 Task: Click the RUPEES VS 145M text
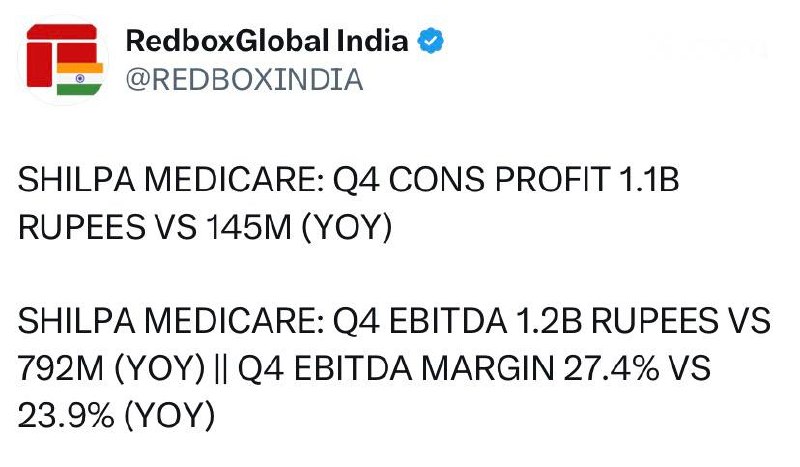coord(155,227)
